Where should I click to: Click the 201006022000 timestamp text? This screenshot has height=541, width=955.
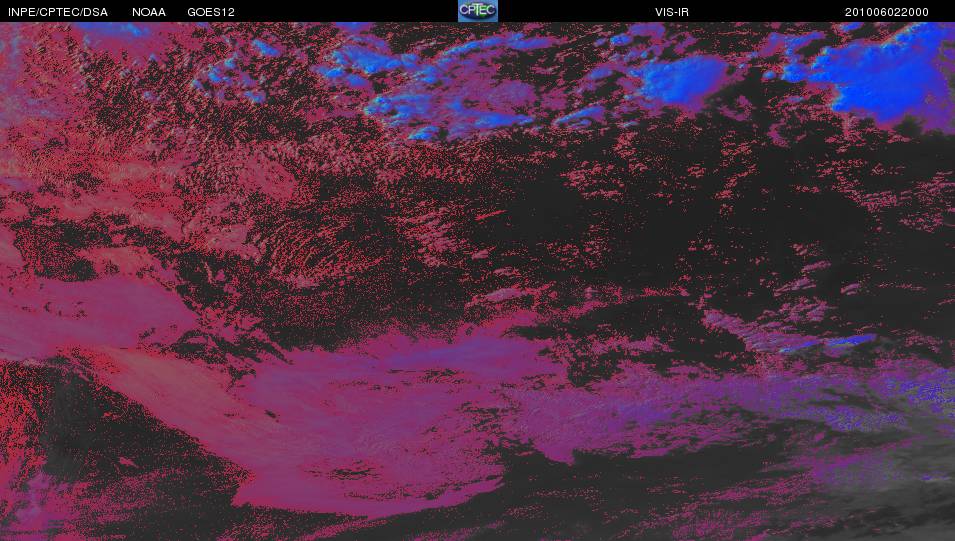pyautogui.click(x=887, y=12)
